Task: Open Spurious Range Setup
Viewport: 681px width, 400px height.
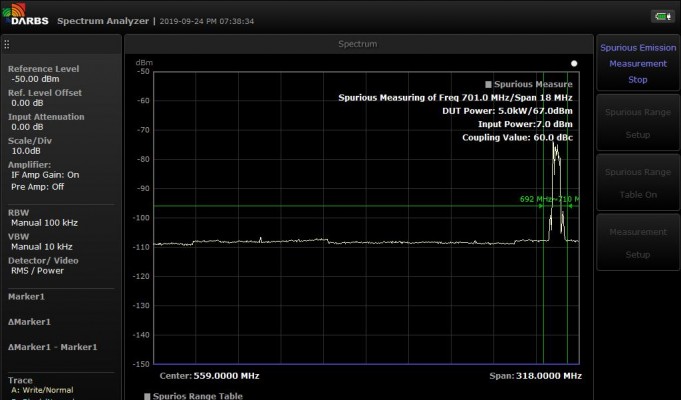Action: [x=638, y=123]
